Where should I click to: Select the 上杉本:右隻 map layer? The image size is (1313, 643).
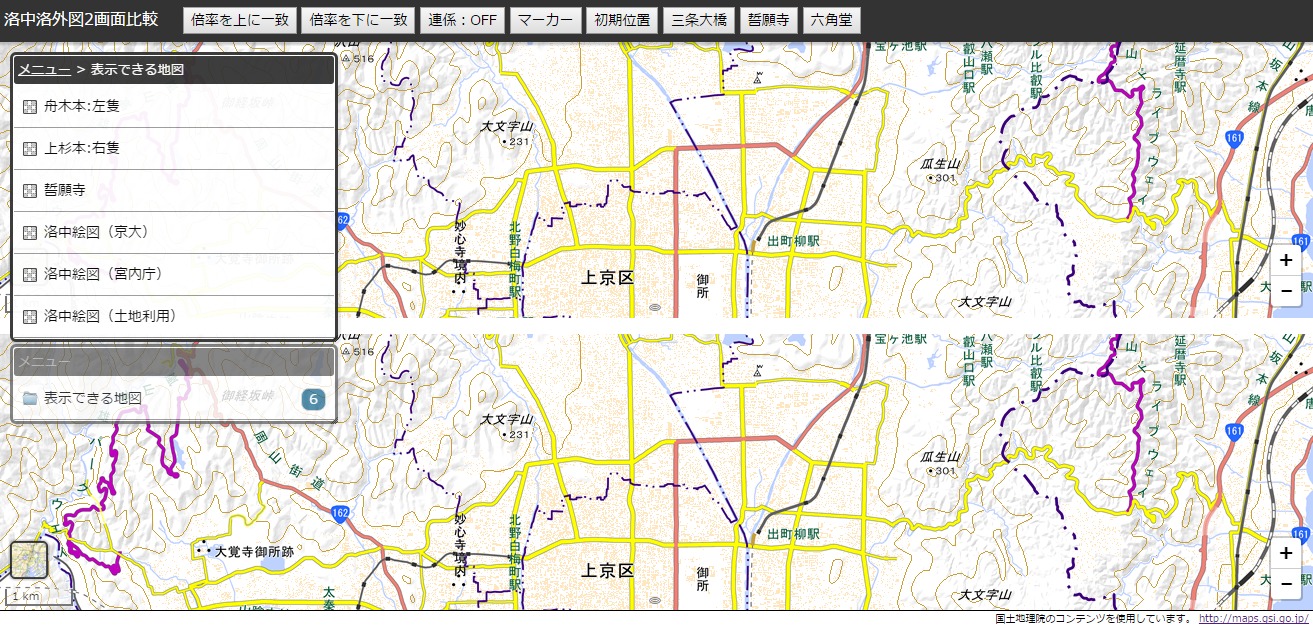(x=173, y=148)
